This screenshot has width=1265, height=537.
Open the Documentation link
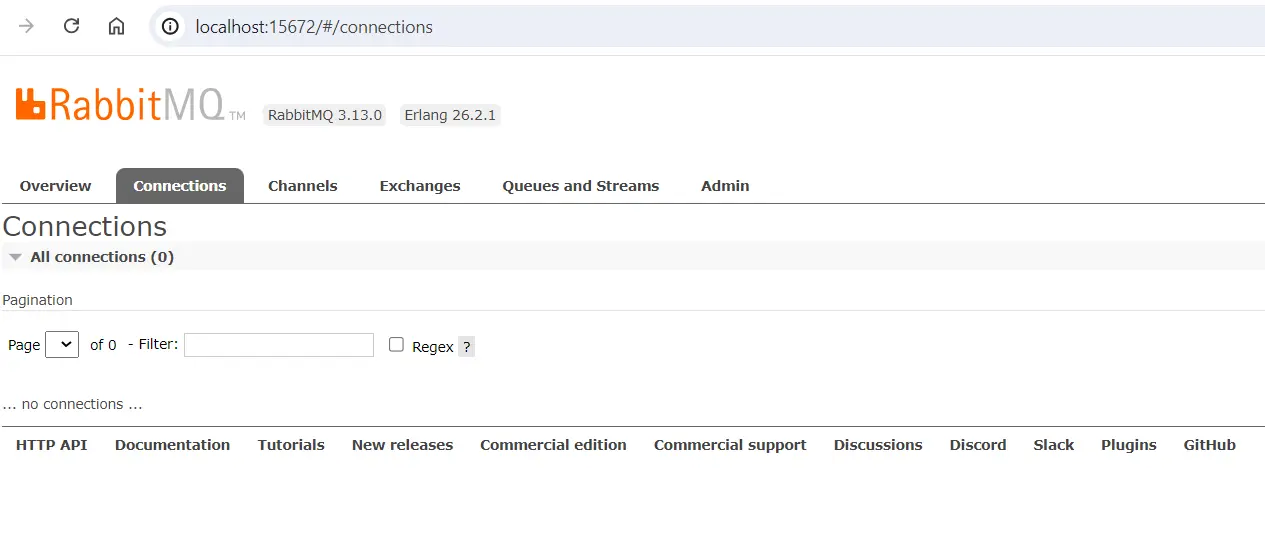[x=172, y=445]
